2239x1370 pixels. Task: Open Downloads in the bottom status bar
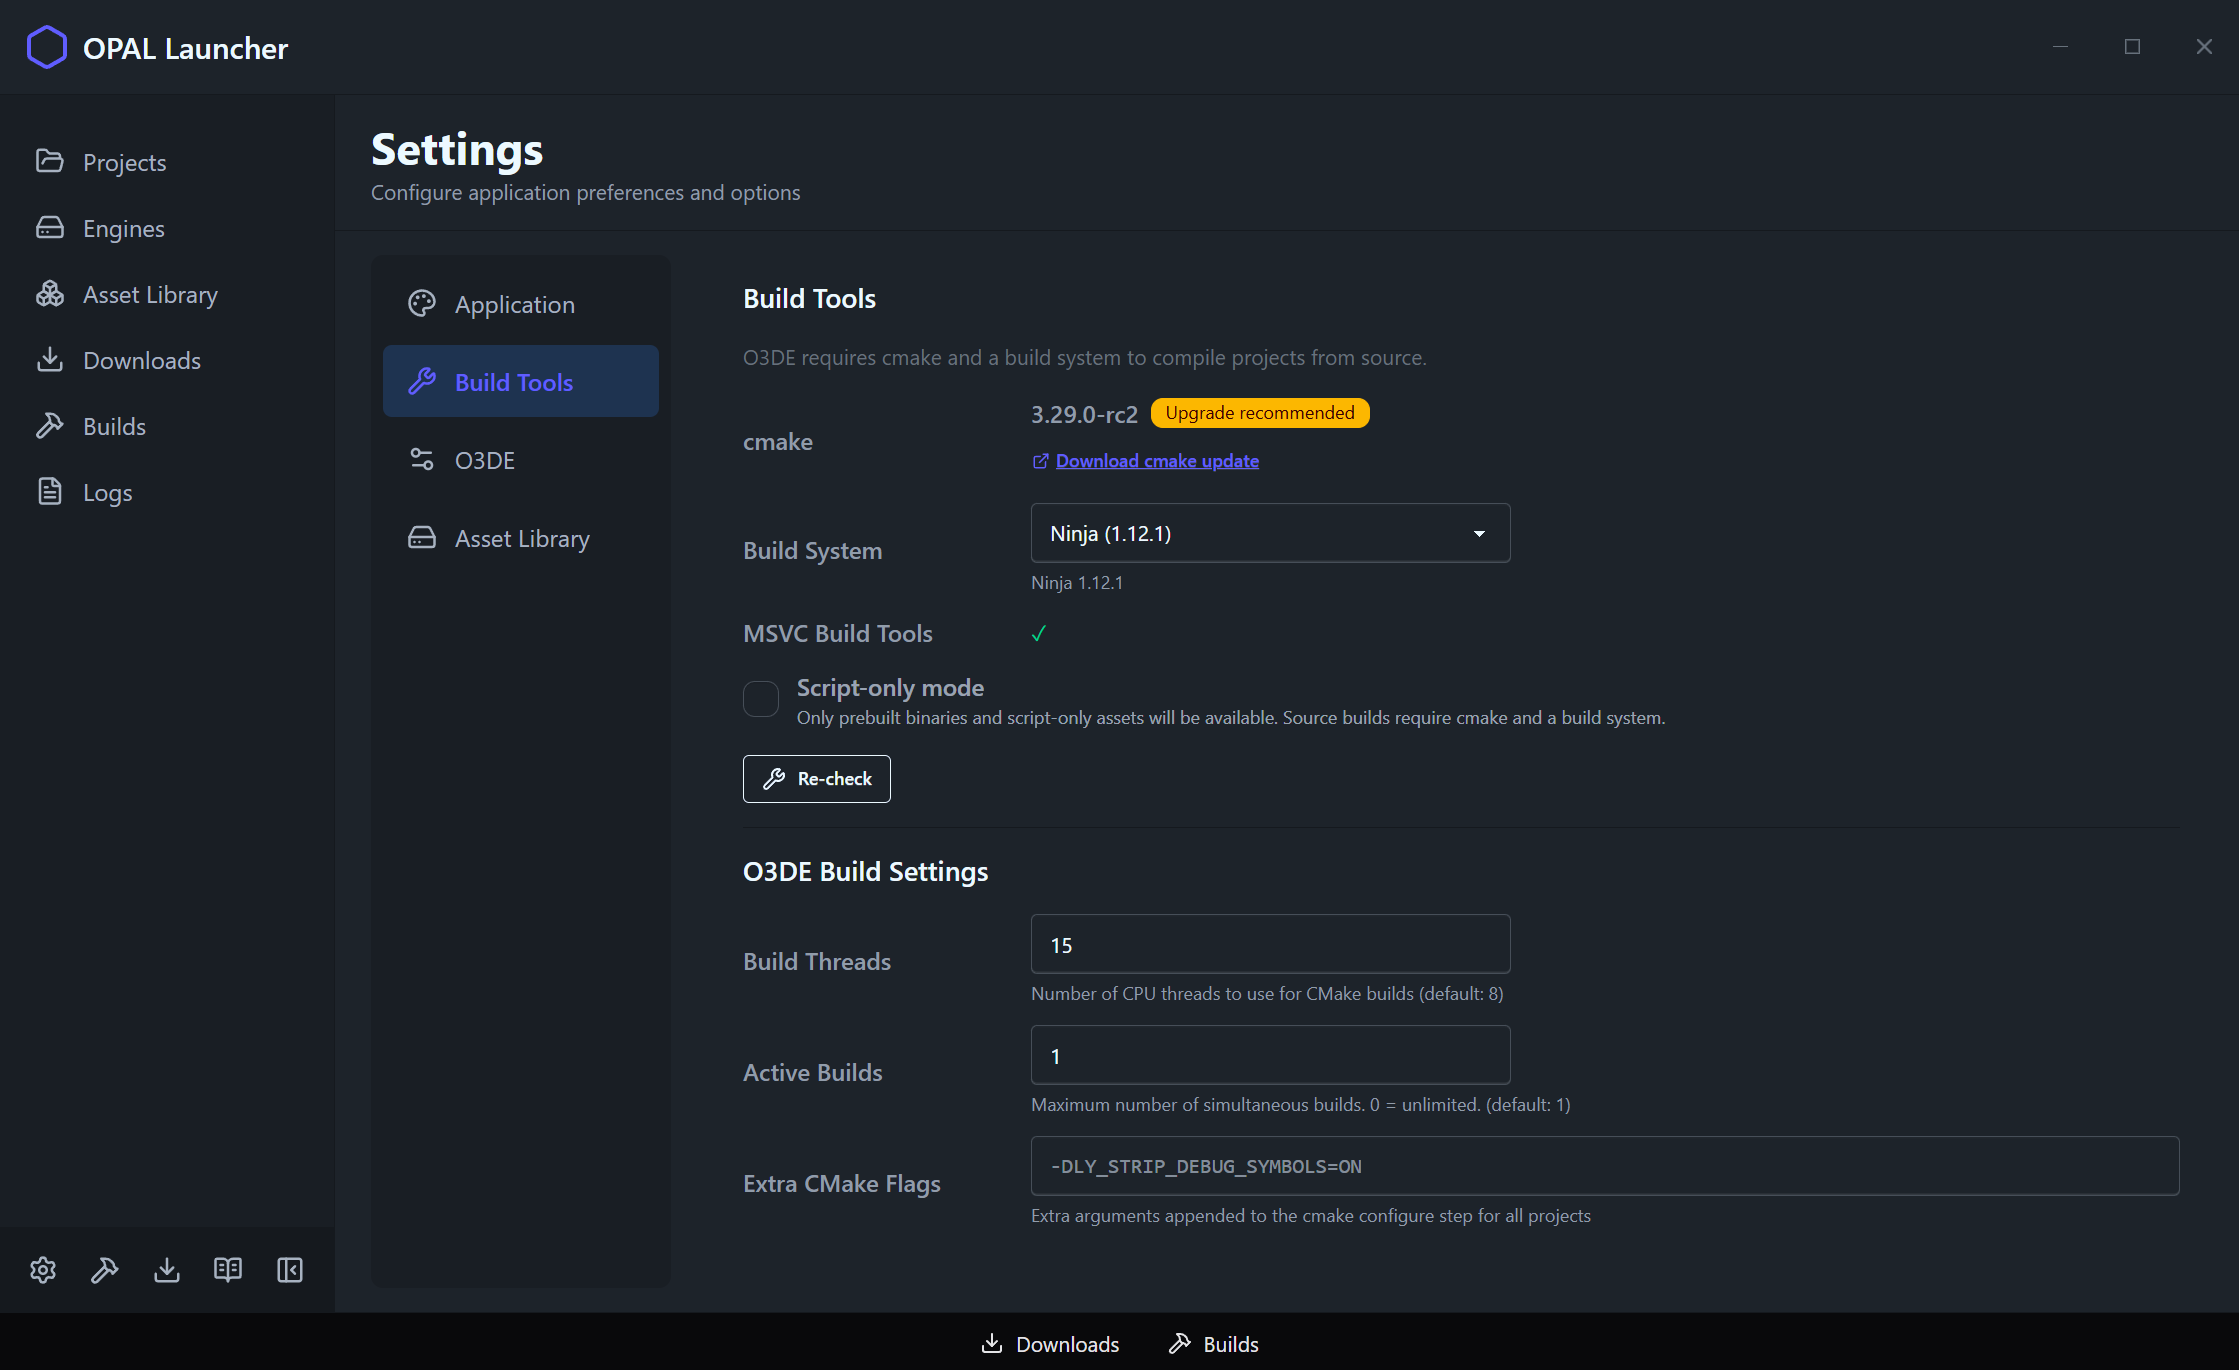(1050, 1344)
